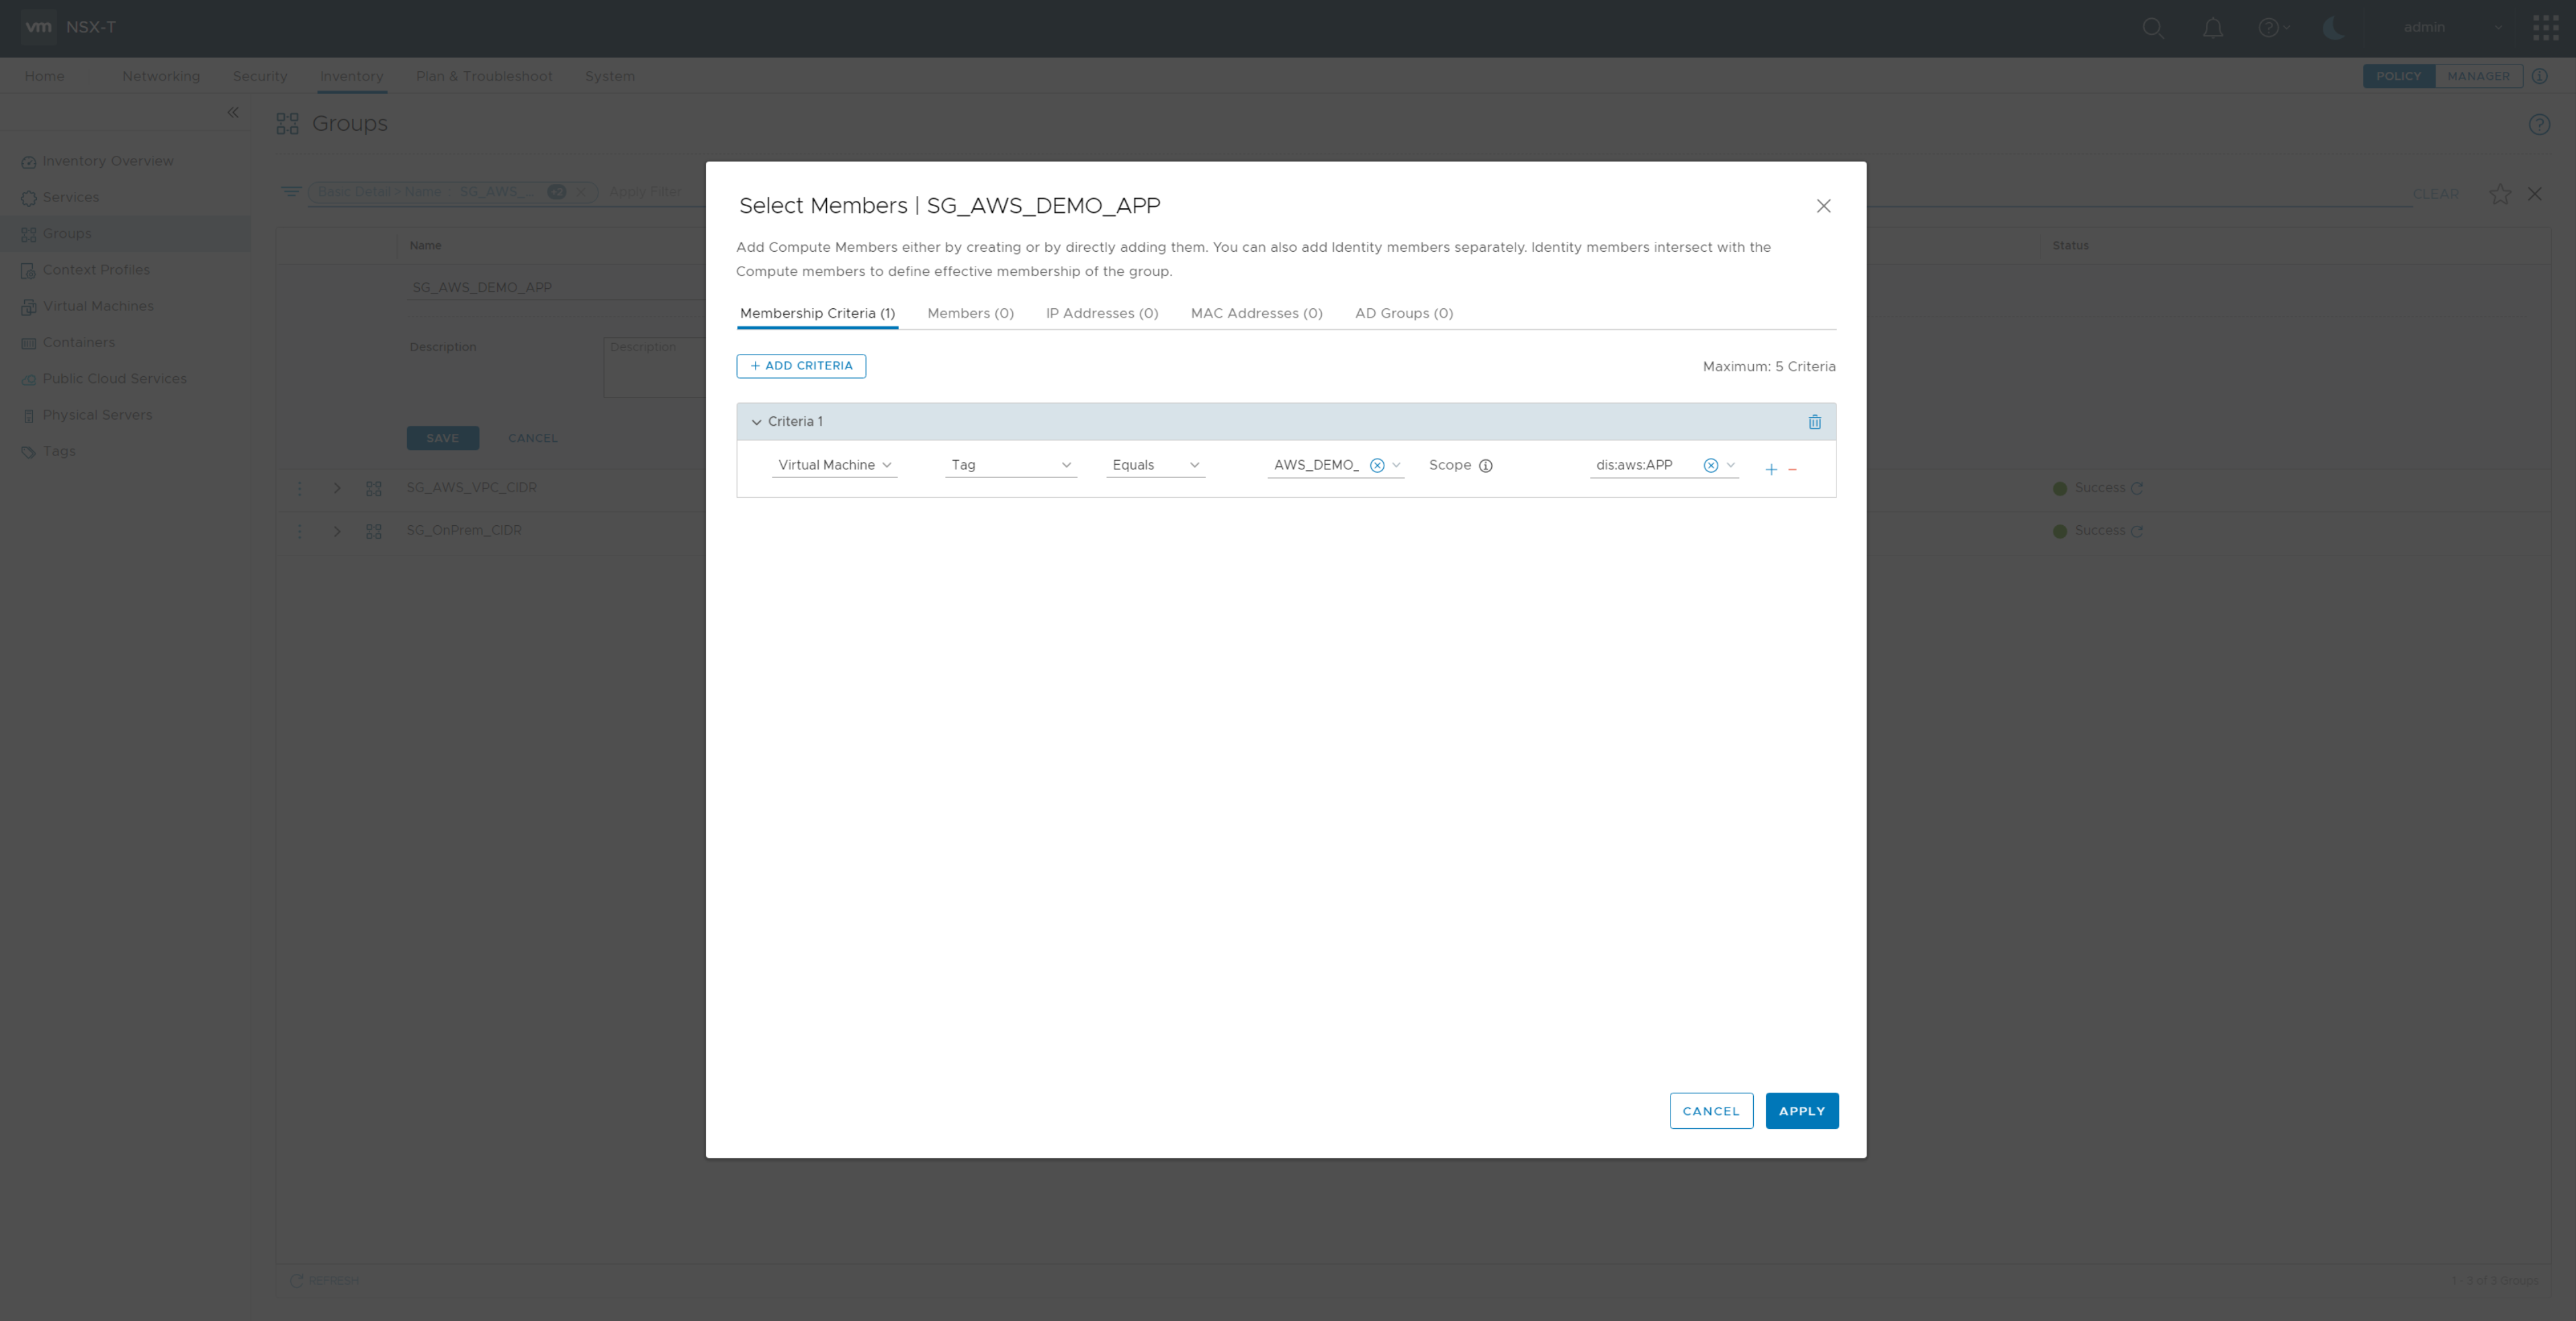2576x1321 pixels.
Task: Clear the AWS_DEMO_ tag value
Action: 1377,465
